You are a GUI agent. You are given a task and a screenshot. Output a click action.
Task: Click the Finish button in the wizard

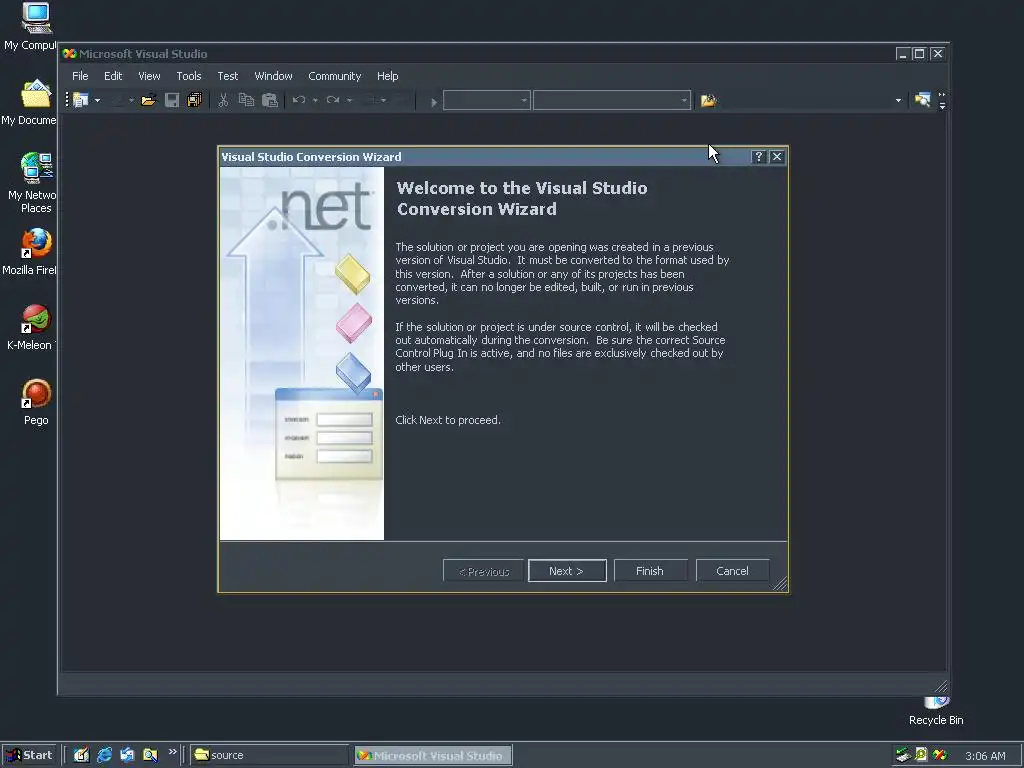[x=650, y=571]
